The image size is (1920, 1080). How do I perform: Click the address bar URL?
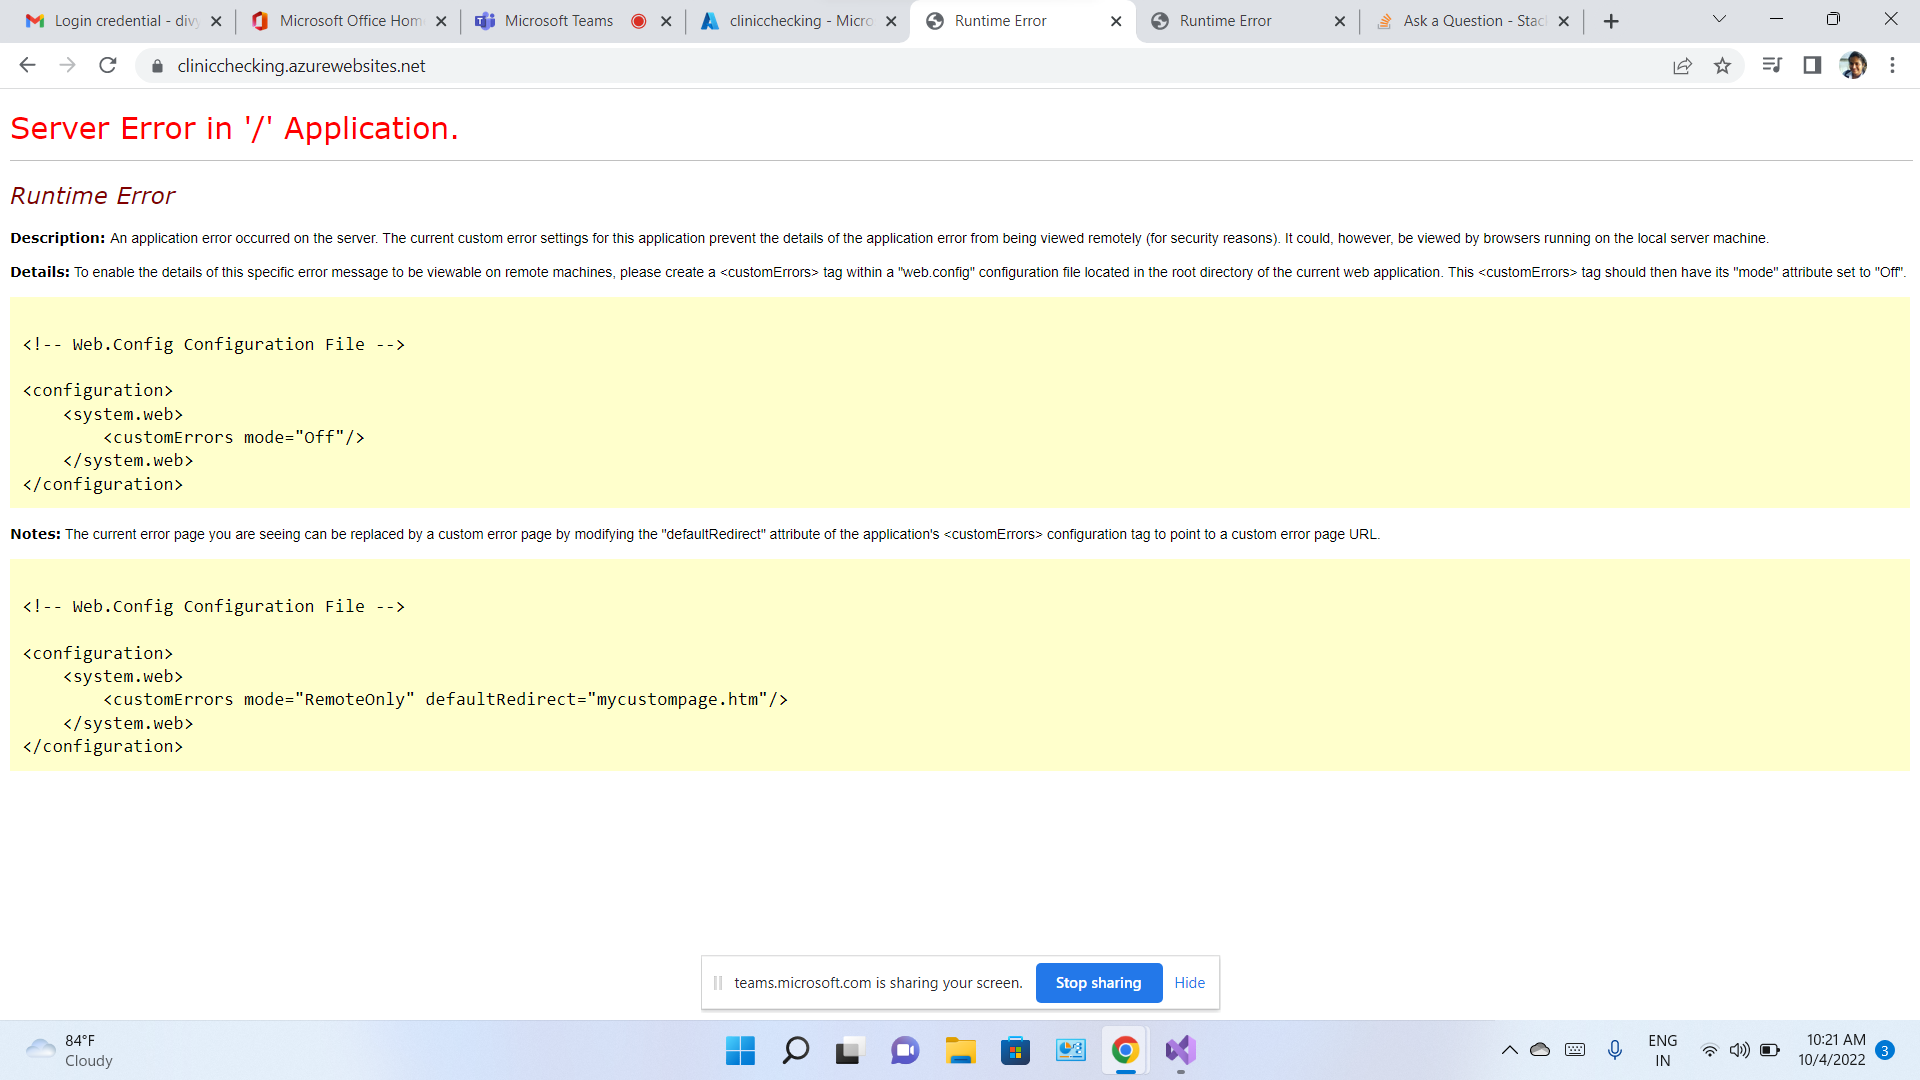301,66
